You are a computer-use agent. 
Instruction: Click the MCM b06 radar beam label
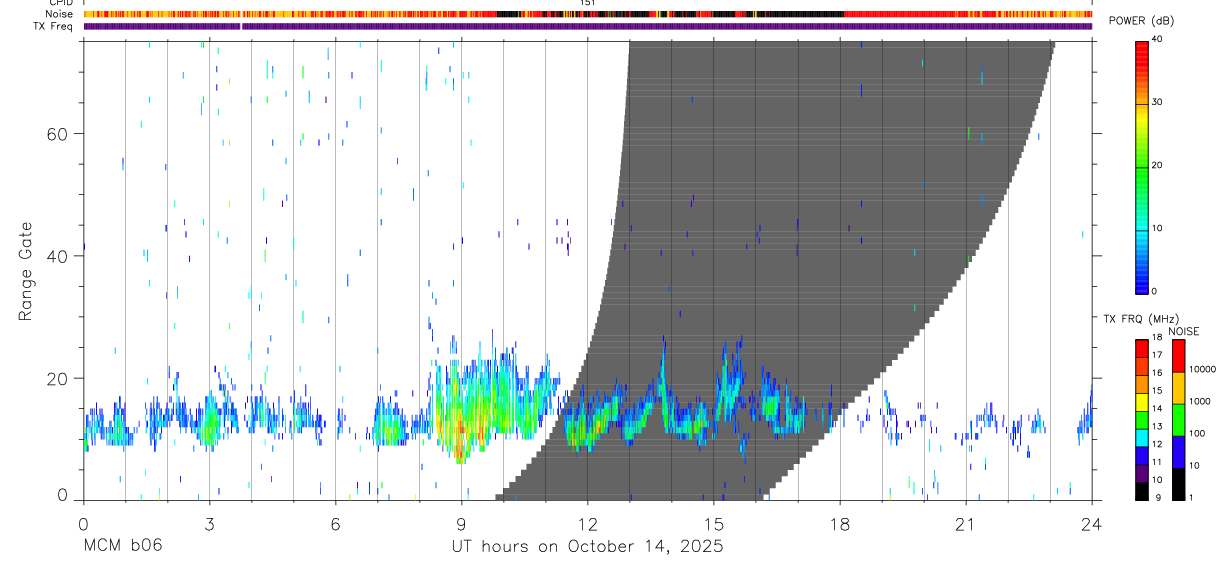point(123,546)
